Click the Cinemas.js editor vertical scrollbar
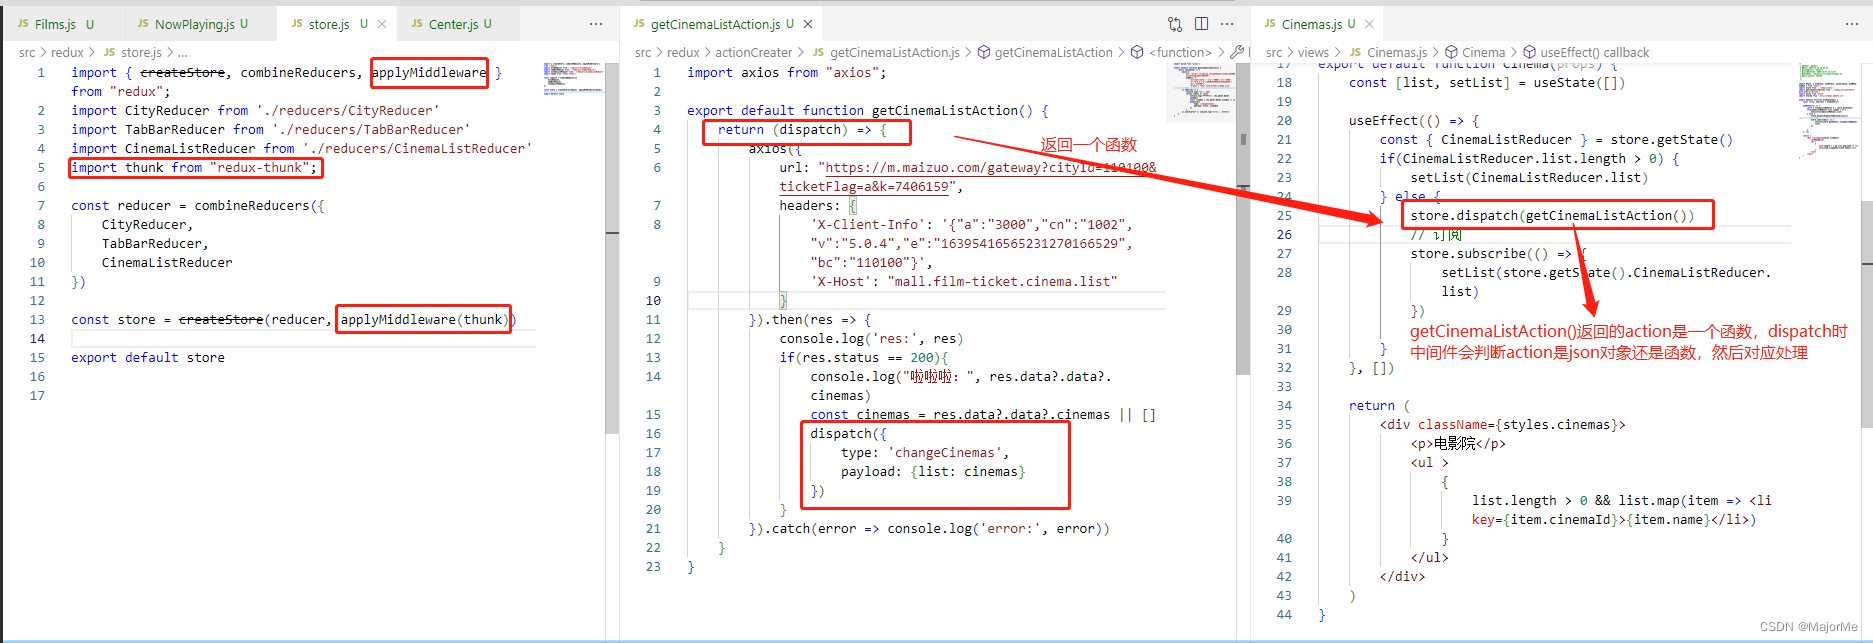Screen dimensions: 1873x643 click(x=1866, y=314)
